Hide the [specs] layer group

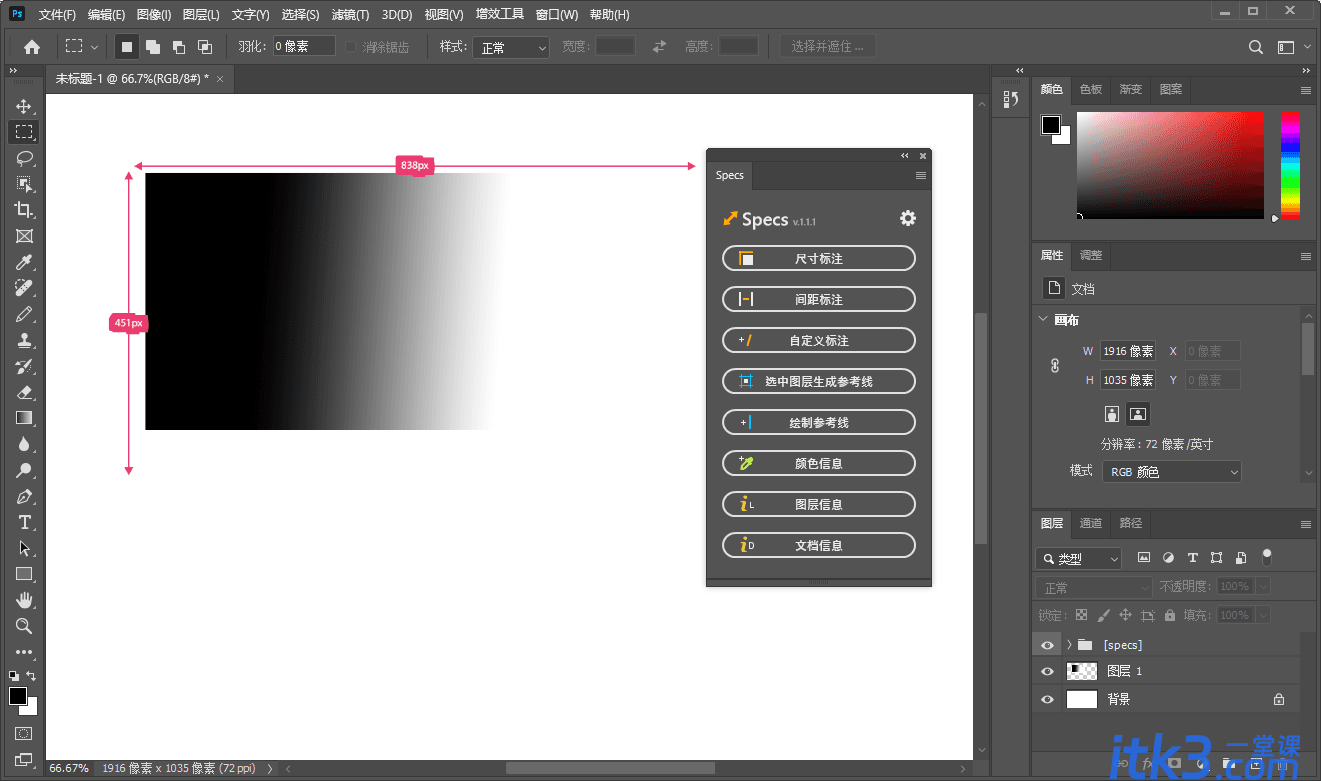(x=1047, y=645)
